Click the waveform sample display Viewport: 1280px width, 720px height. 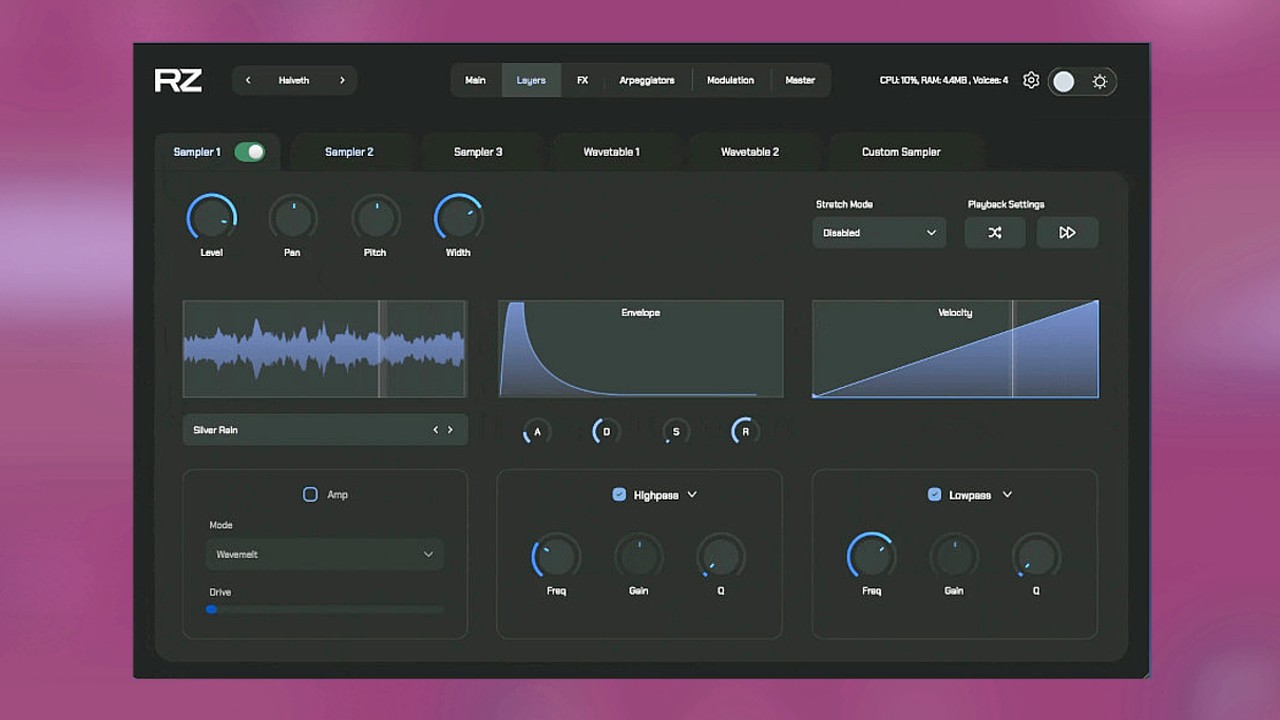[x=324, y=349]
